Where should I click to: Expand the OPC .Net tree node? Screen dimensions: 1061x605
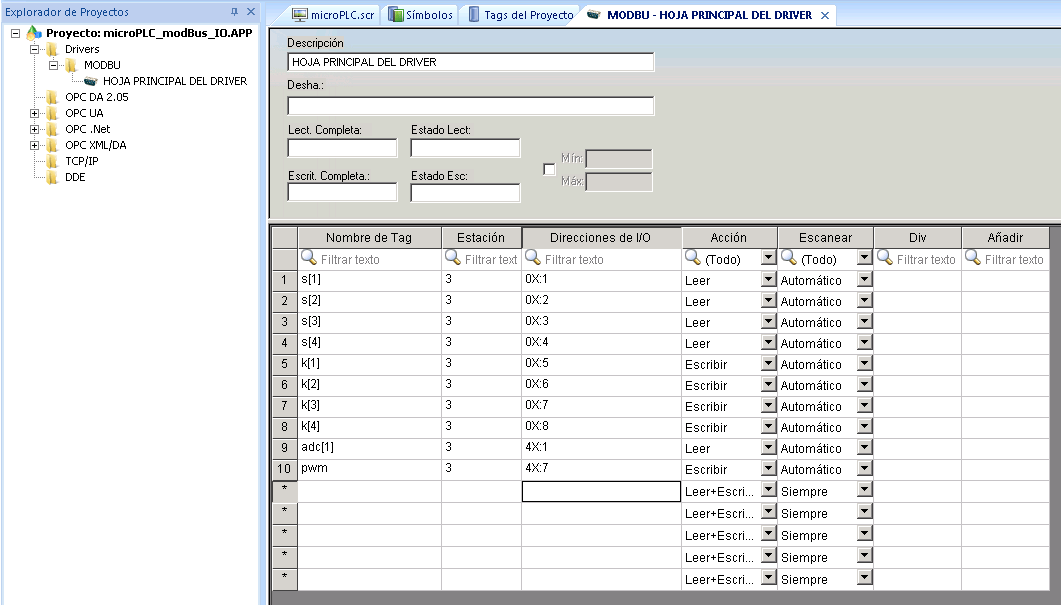[x=34, y=129]
